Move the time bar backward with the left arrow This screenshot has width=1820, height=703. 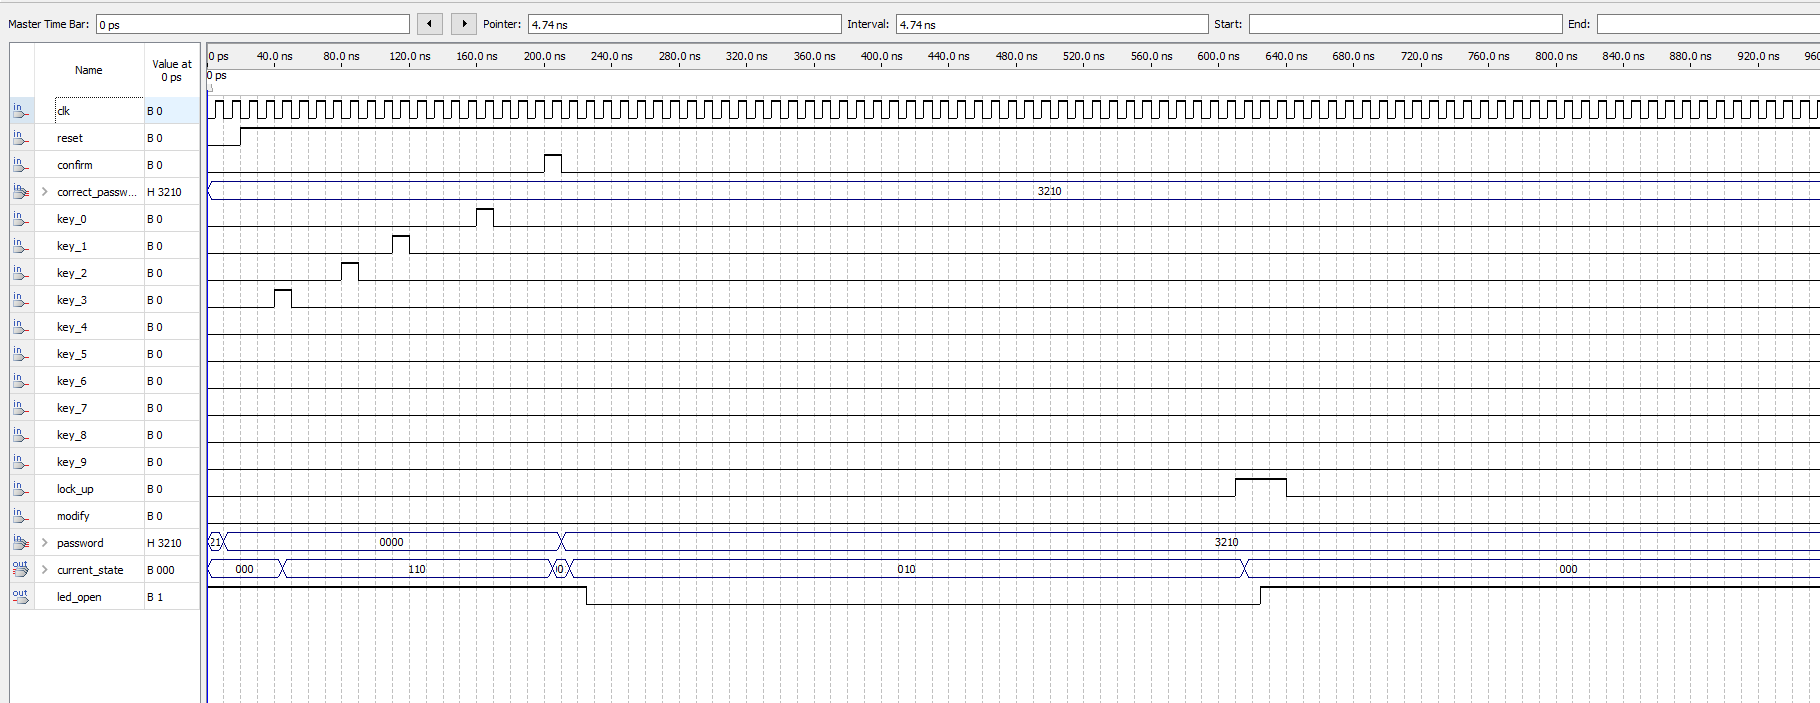coord(430,24)
